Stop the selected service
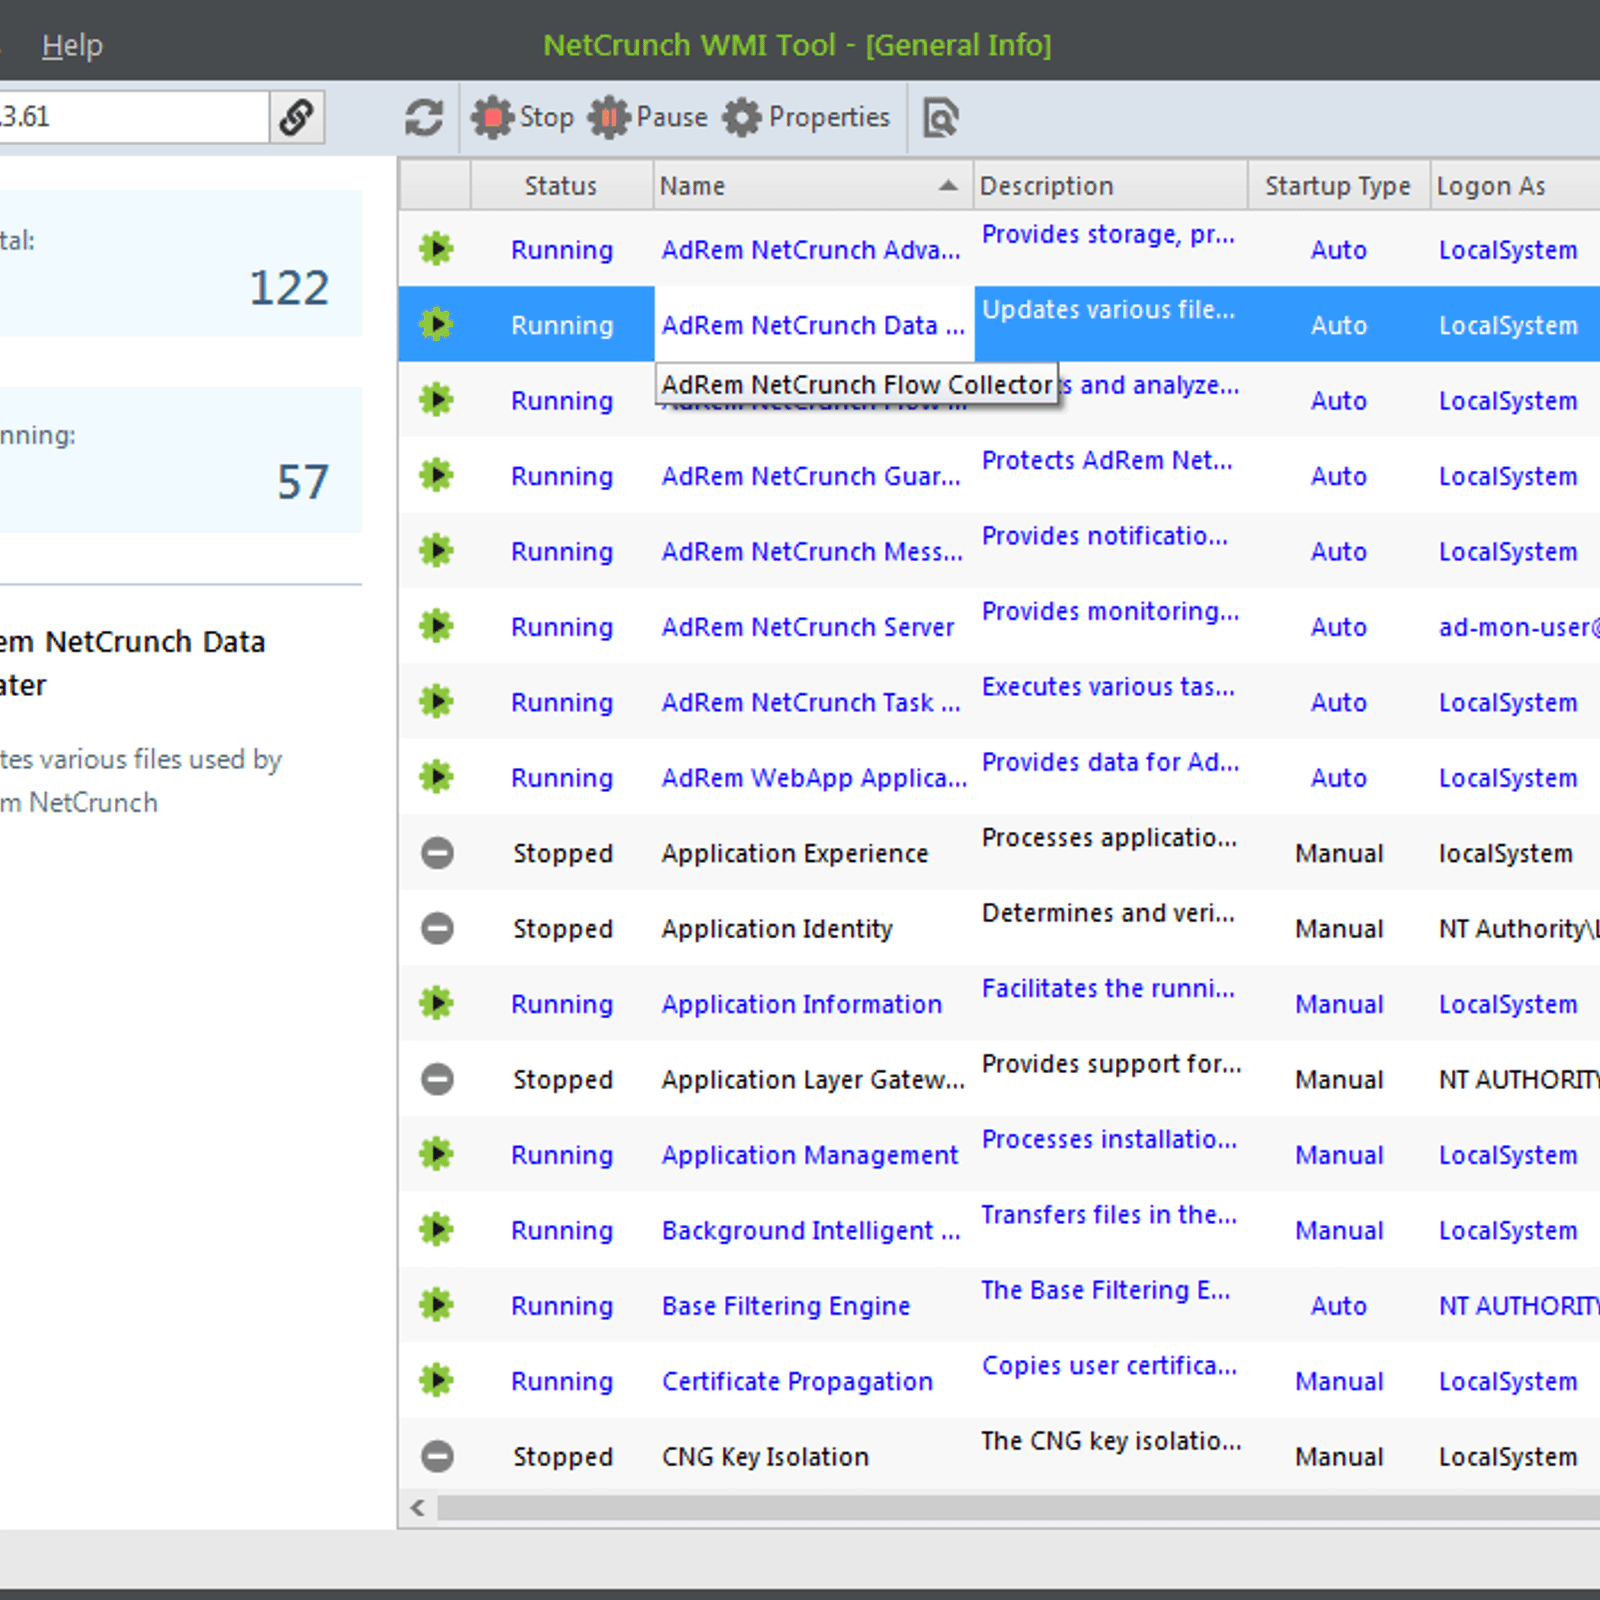Screen dimensions: 1600x1600 point(522,117)
